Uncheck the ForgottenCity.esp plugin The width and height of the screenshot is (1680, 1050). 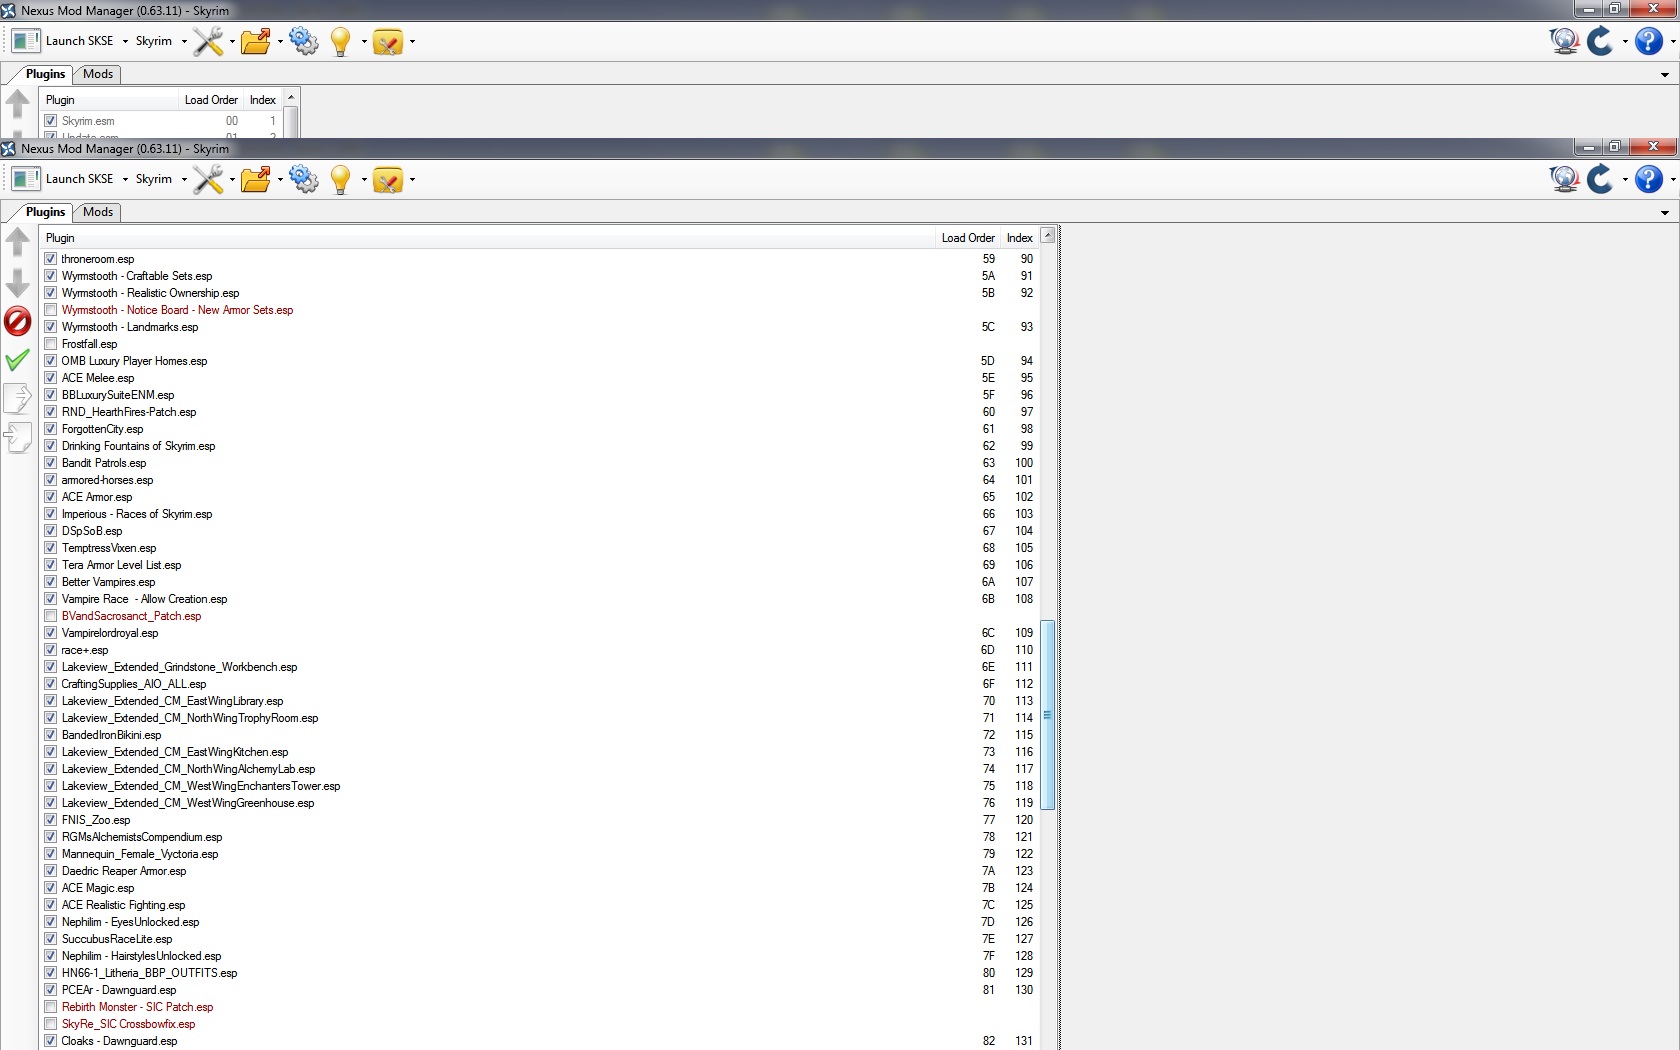[x=51, y=429]
